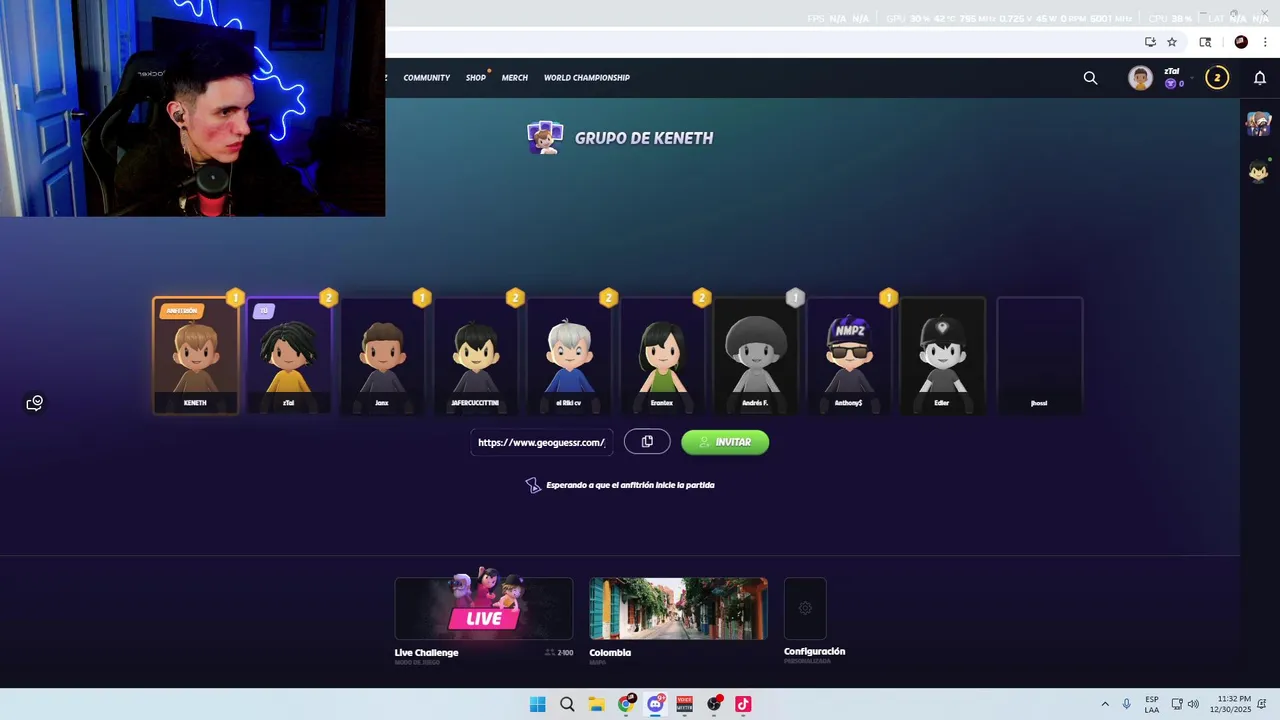Select the Live Challenge game mode thumbnail
Screen dimensions: 1280x720
(x=484, y=608)
